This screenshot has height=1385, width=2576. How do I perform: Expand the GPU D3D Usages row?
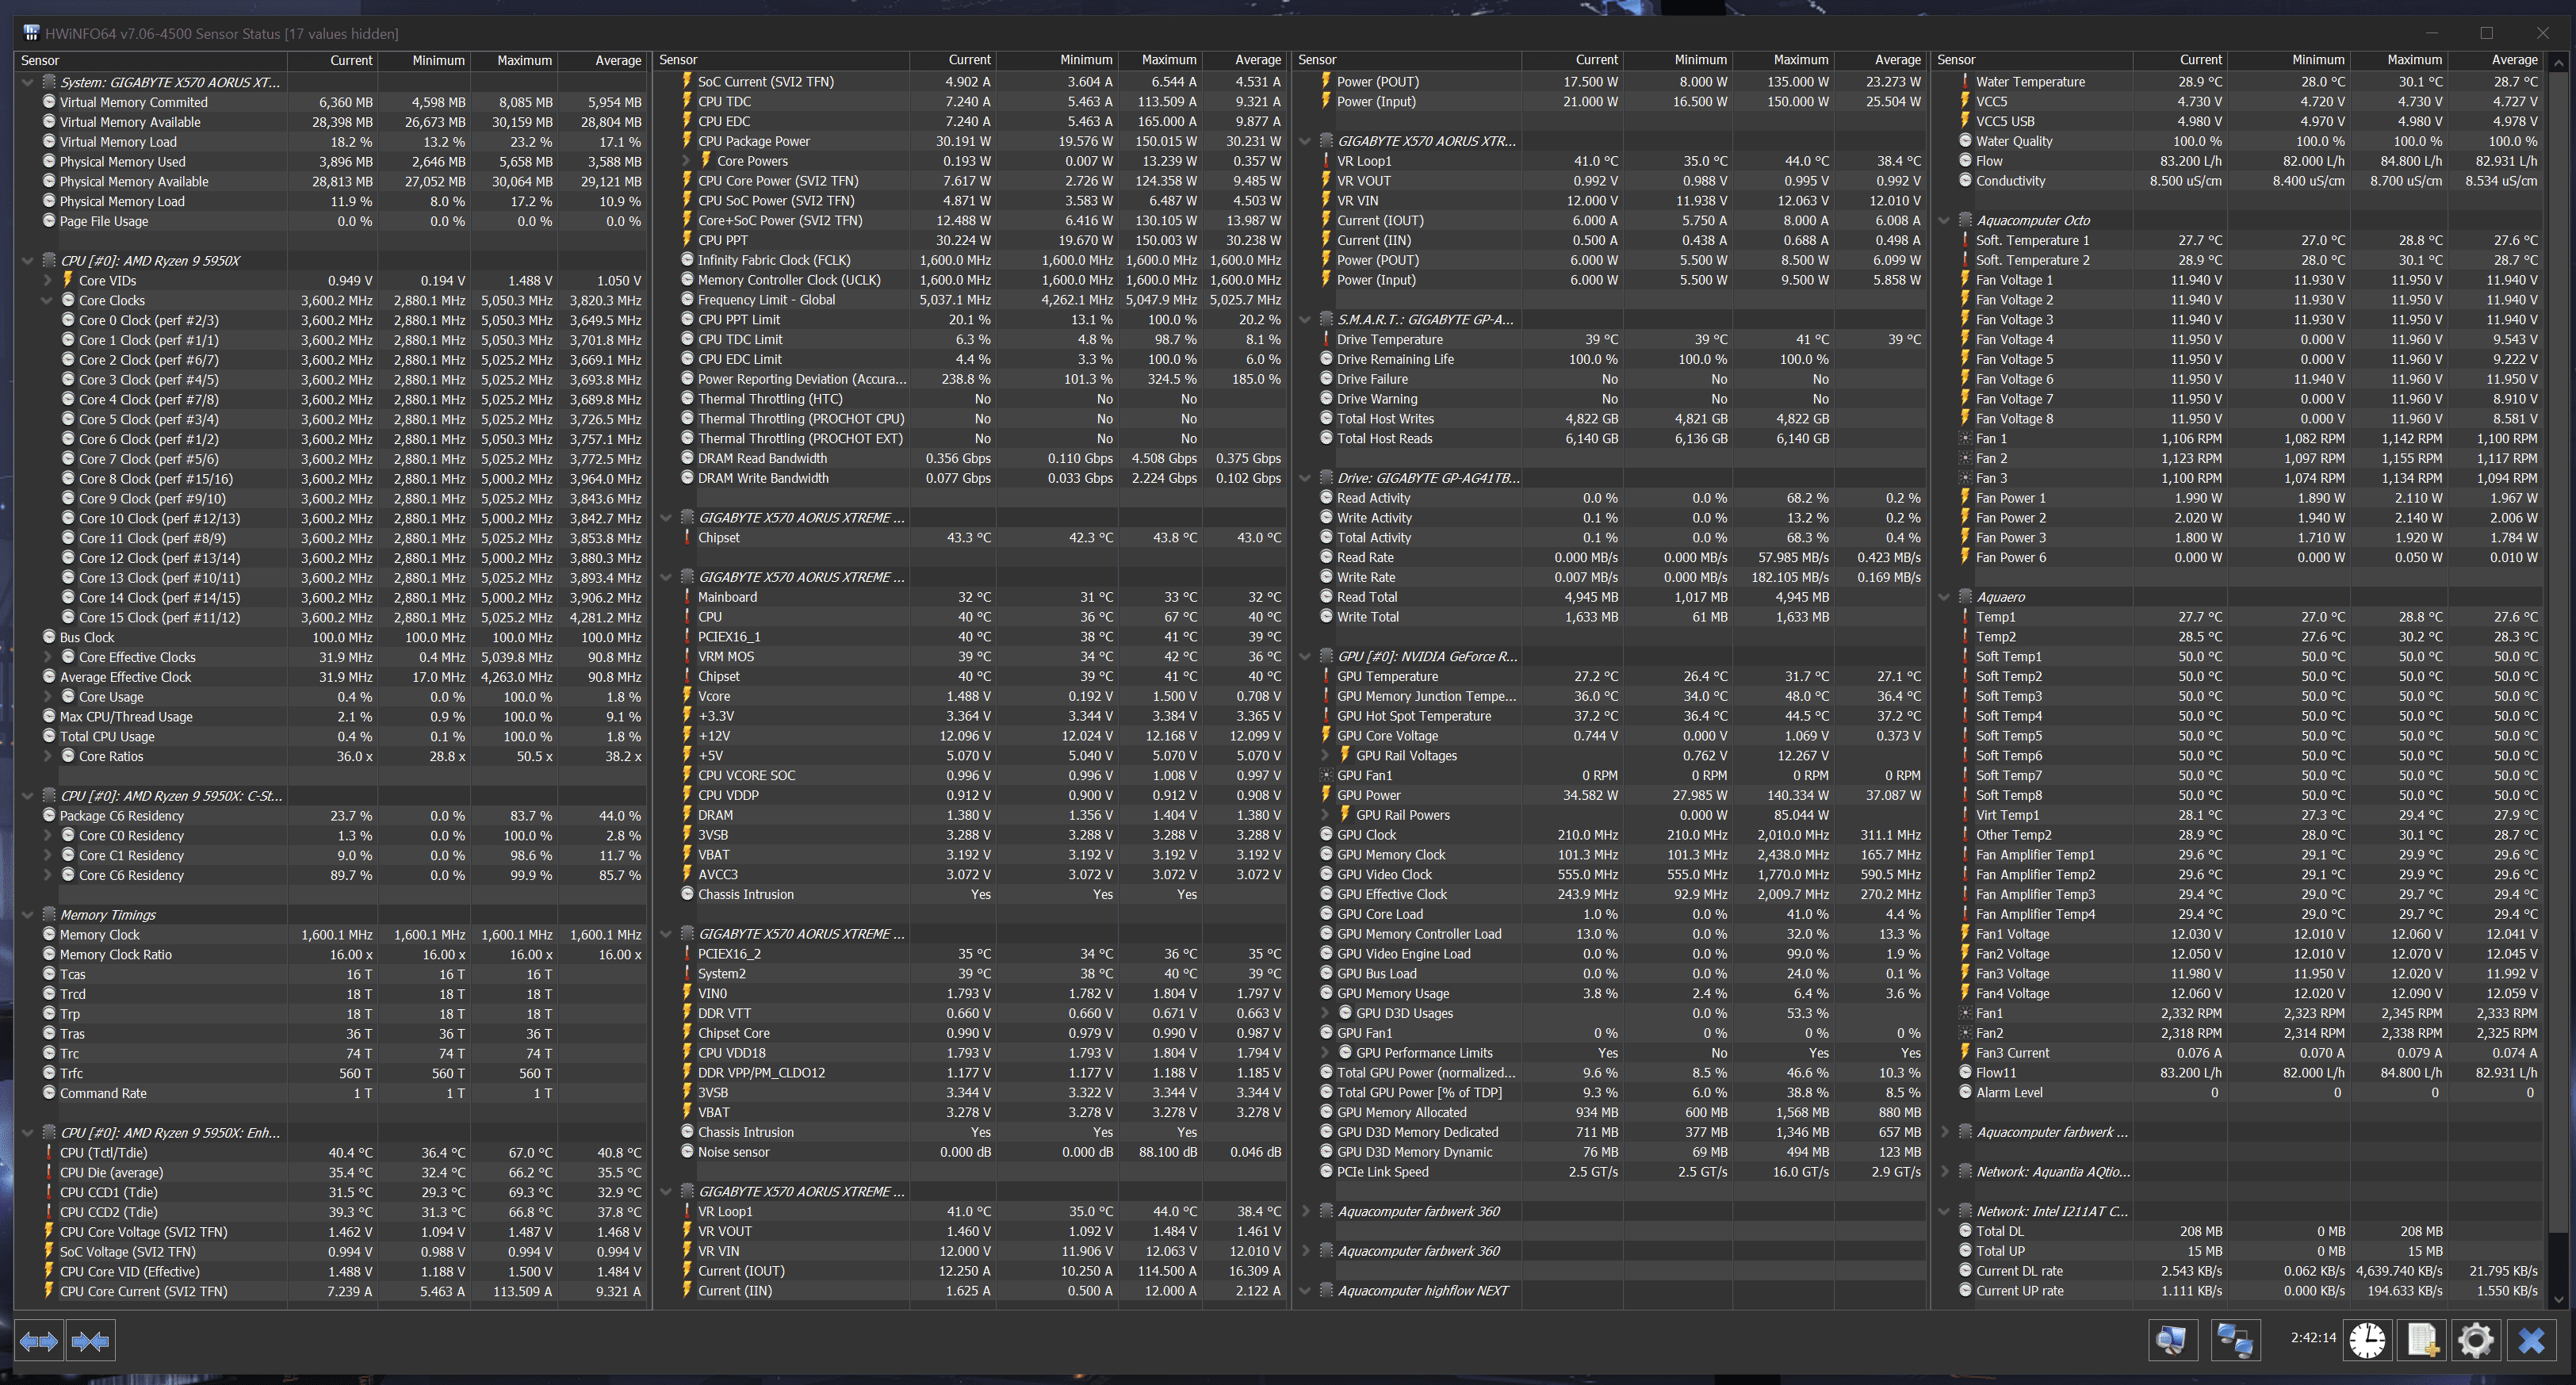pyautogui.click(x=1325, y=1013)
